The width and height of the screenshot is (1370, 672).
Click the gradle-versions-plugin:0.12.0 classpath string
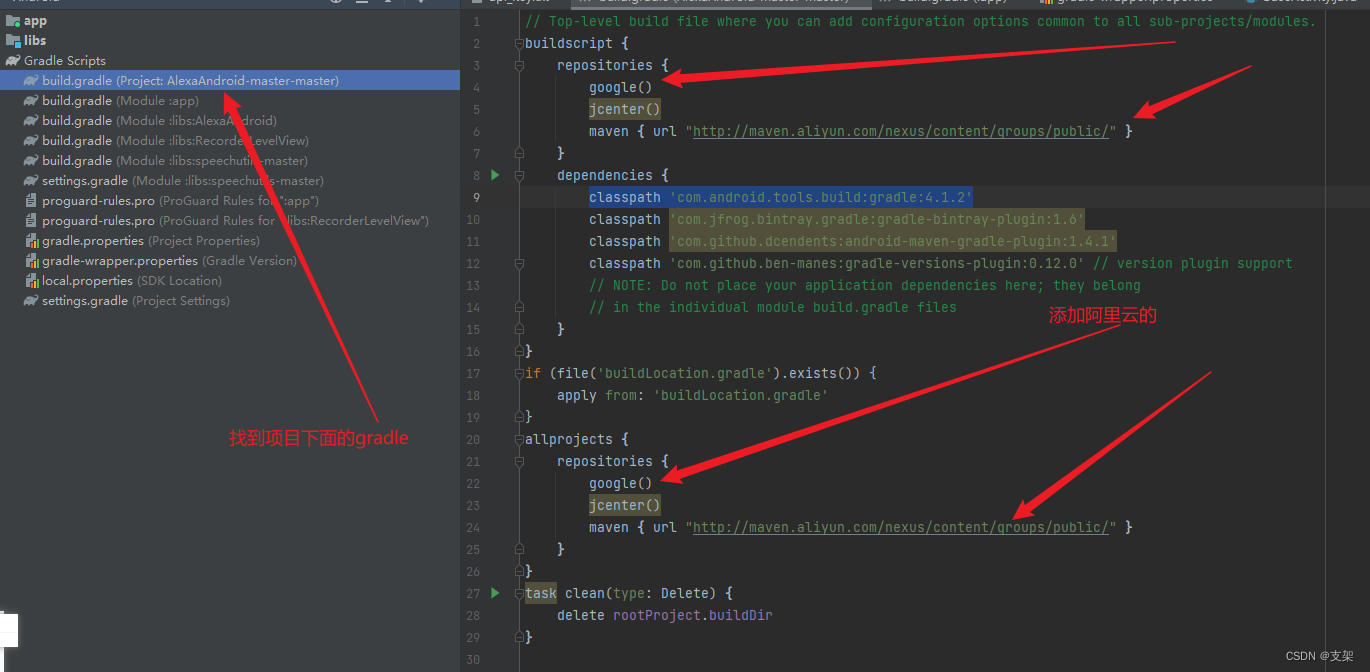point(877,263)
